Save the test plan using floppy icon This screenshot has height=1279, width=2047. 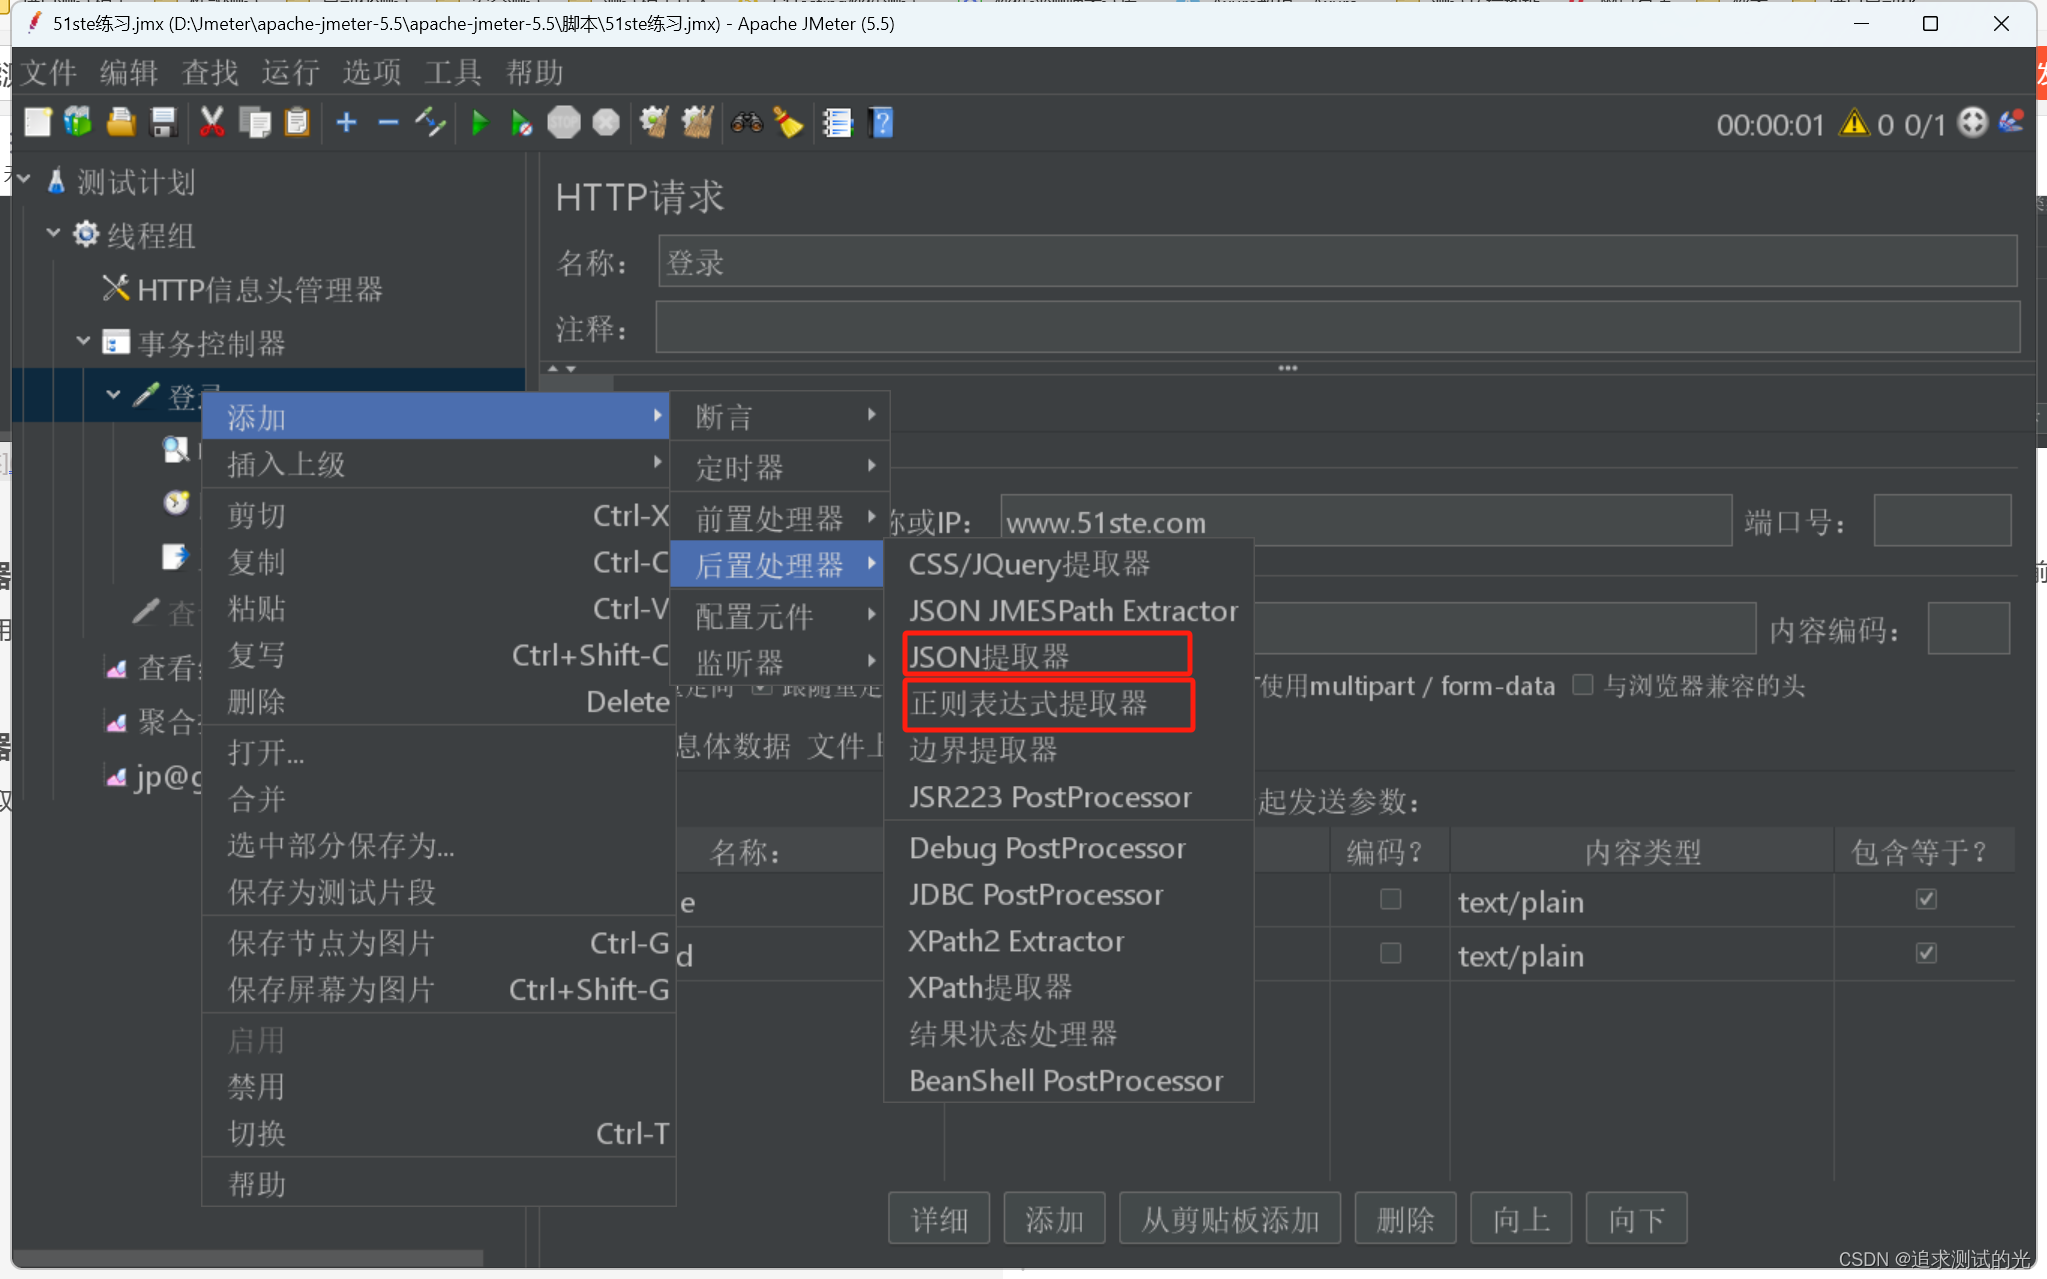163,122
